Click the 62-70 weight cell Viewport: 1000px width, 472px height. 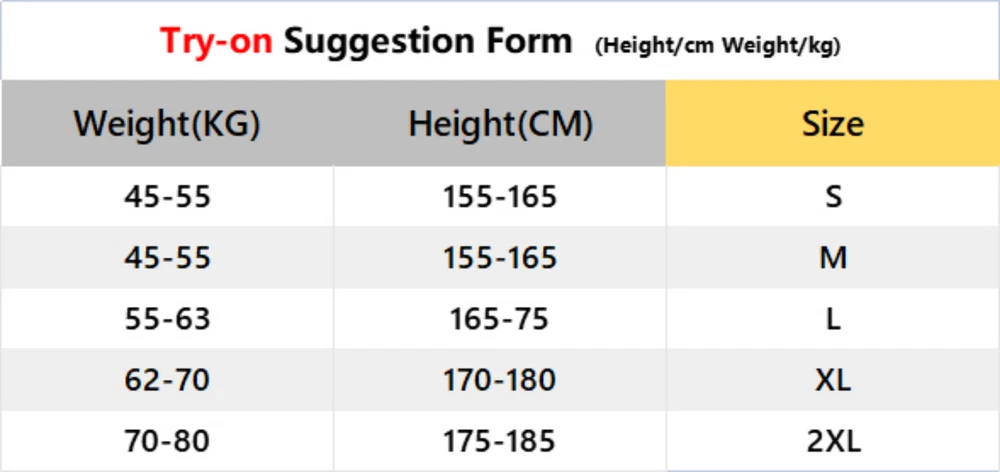pyautogui.click(x=167, y=380)
